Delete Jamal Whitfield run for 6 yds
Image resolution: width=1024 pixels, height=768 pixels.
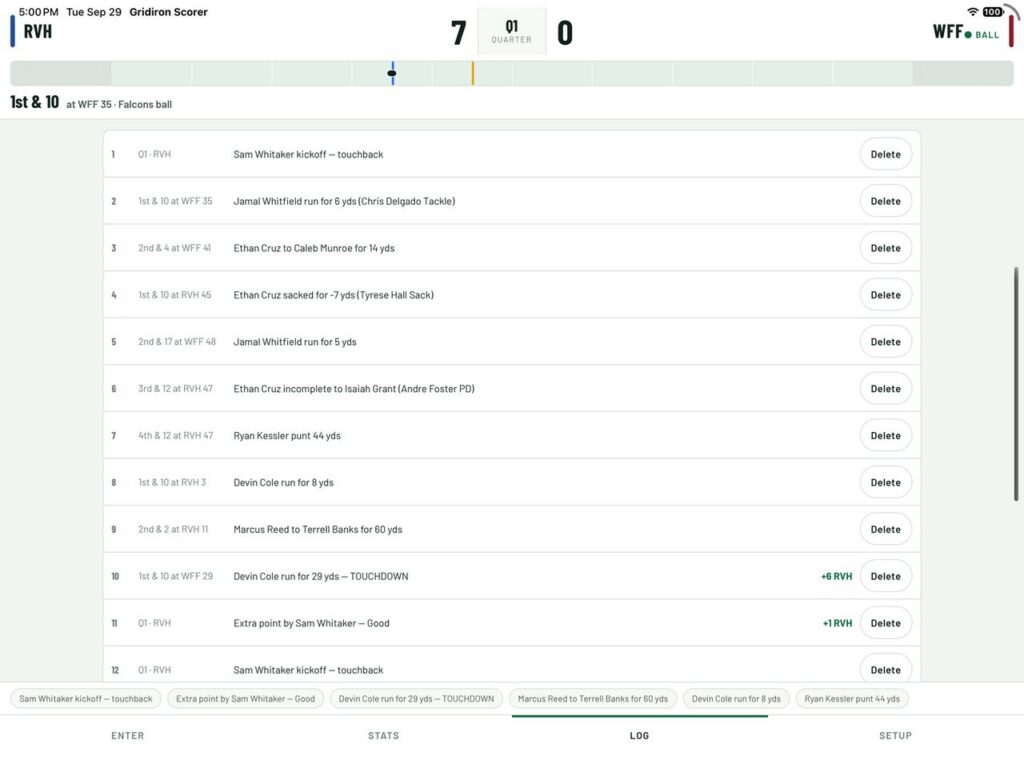point(886,201)
